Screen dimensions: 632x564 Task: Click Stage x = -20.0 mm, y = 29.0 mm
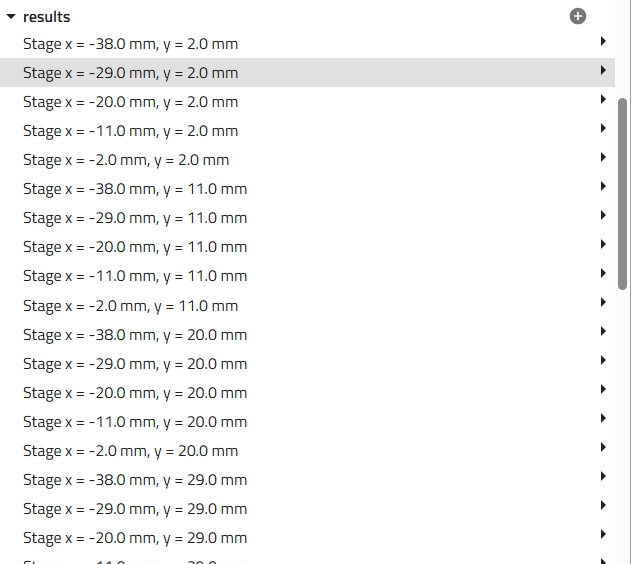(135, 538)
